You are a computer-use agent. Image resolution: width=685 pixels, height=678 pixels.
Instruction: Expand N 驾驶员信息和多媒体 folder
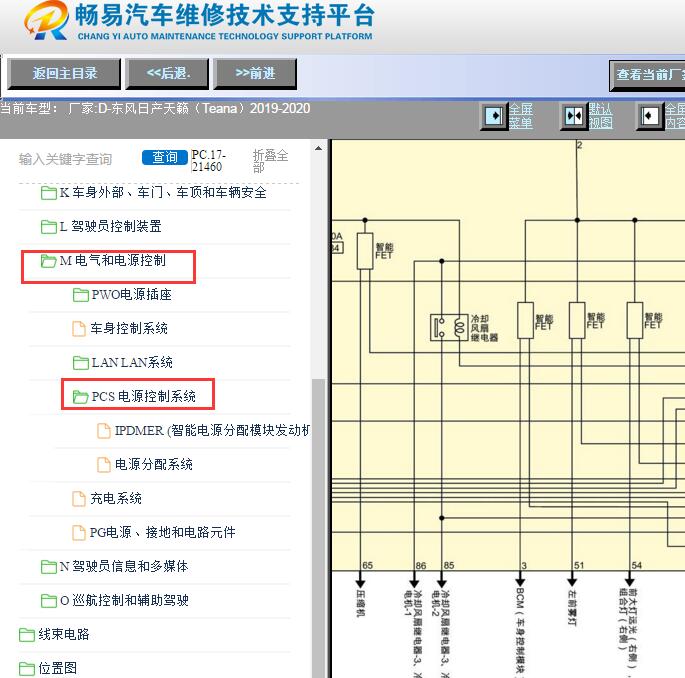(124, 566)
